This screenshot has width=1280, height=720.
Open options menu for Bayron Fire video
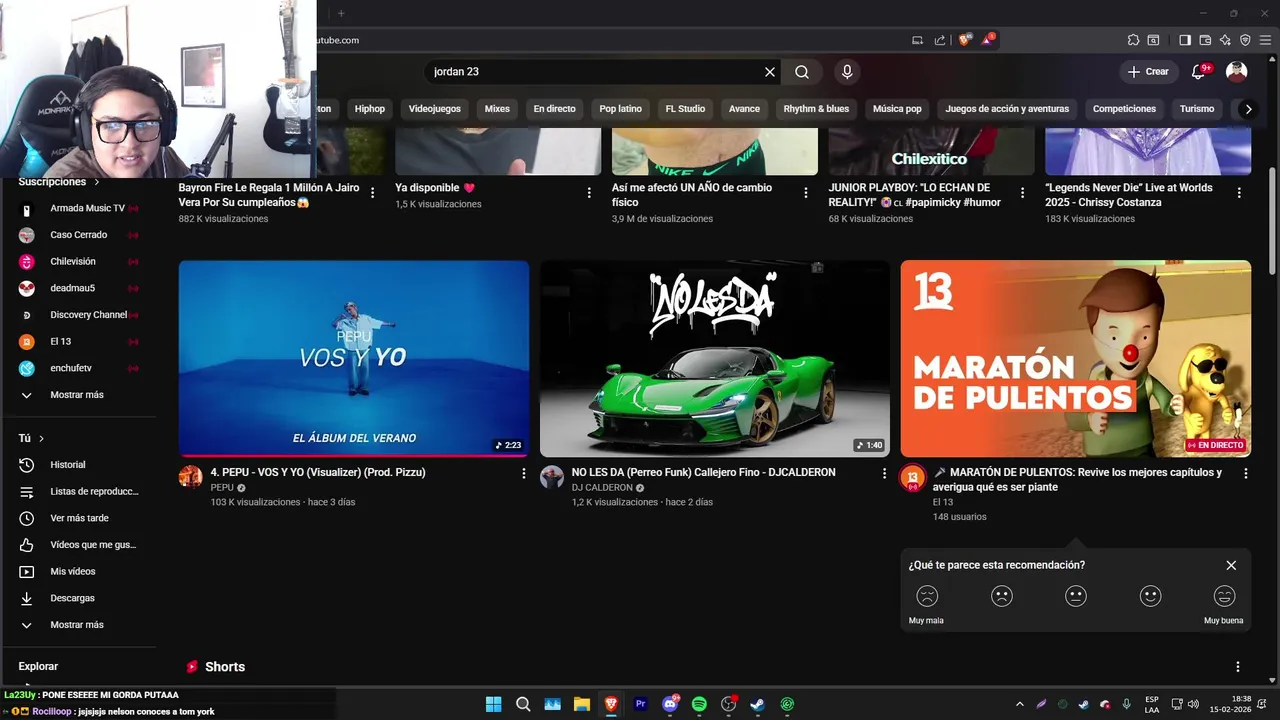(x=373, y=193)
